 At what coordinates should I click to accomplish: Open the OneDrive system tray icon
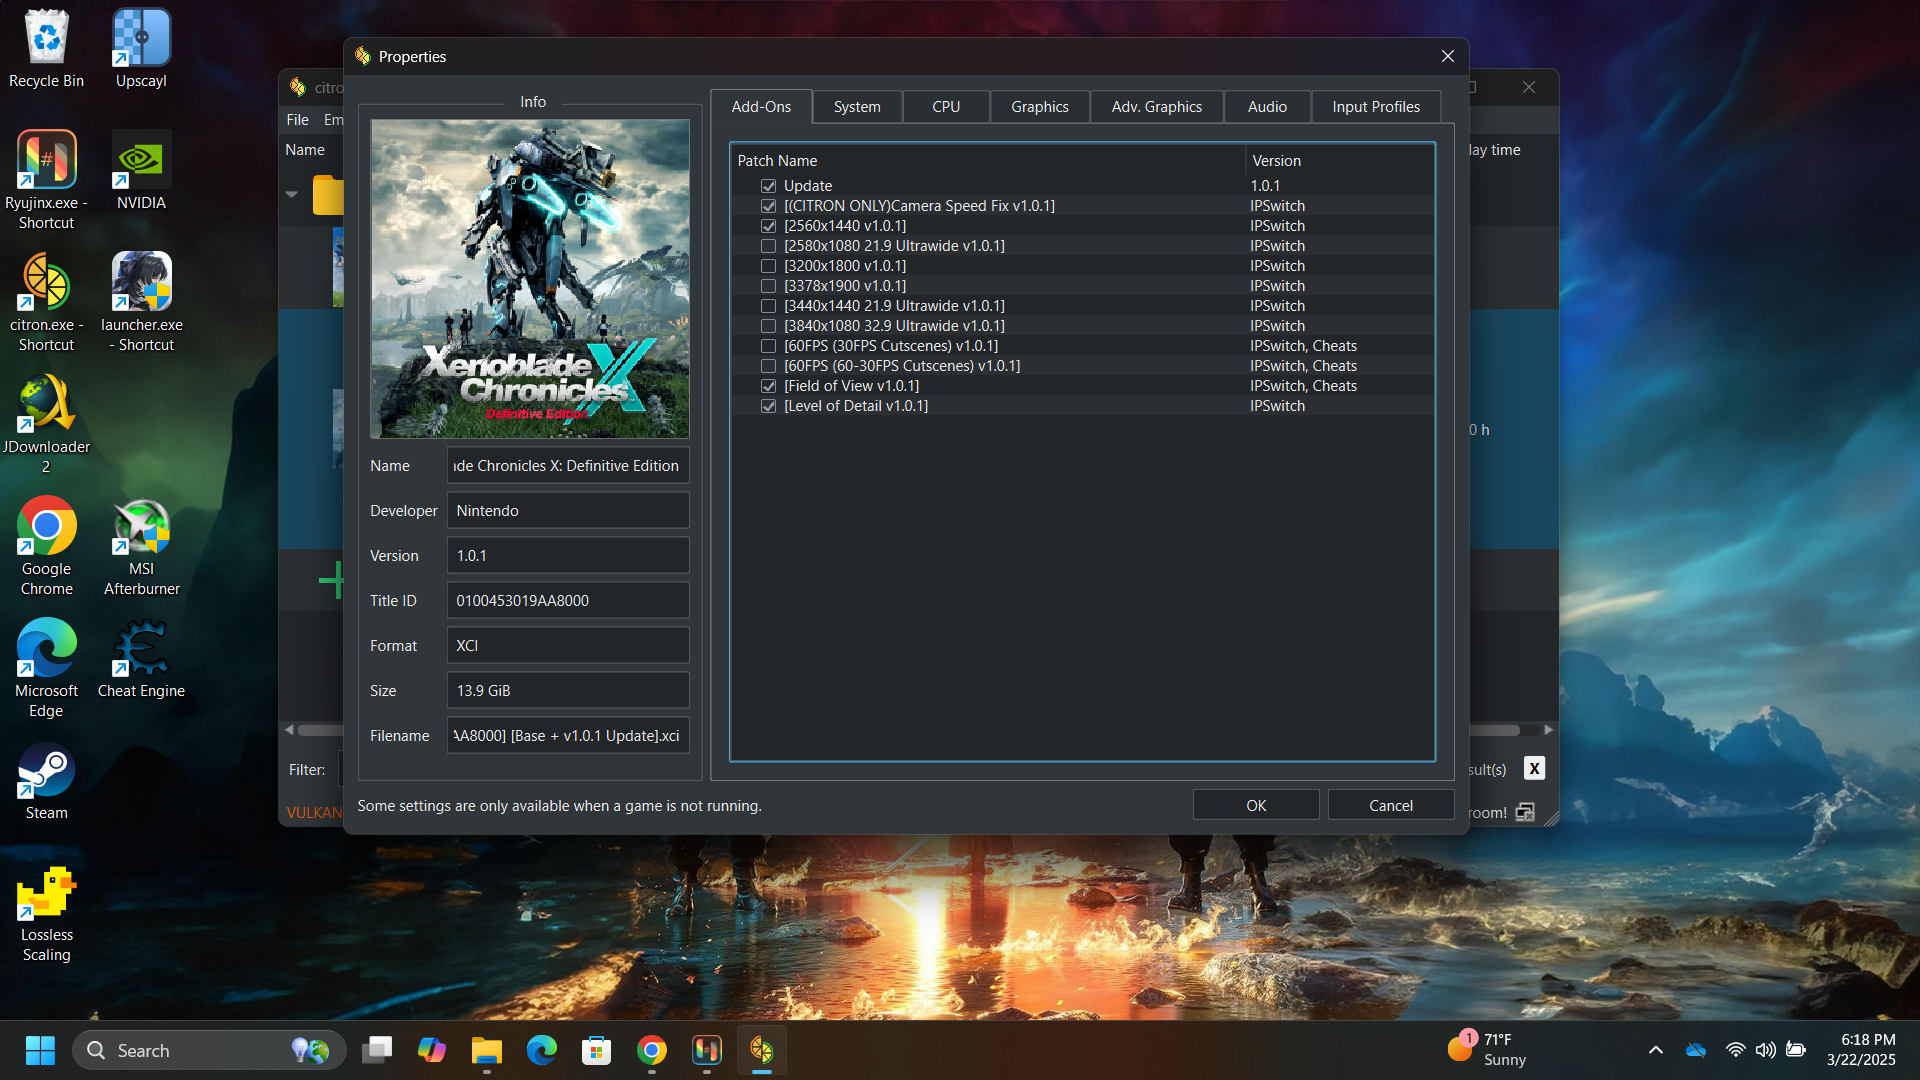point(1696,1050)
